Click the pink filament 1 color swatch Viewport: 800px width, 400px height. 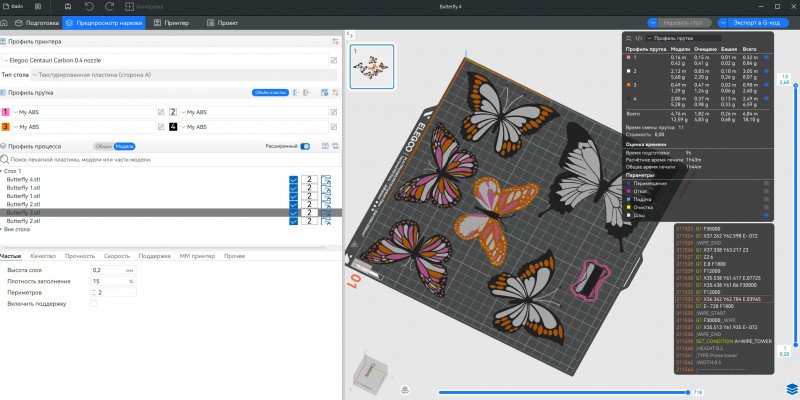pyautogui.click(x=5, y=112)
